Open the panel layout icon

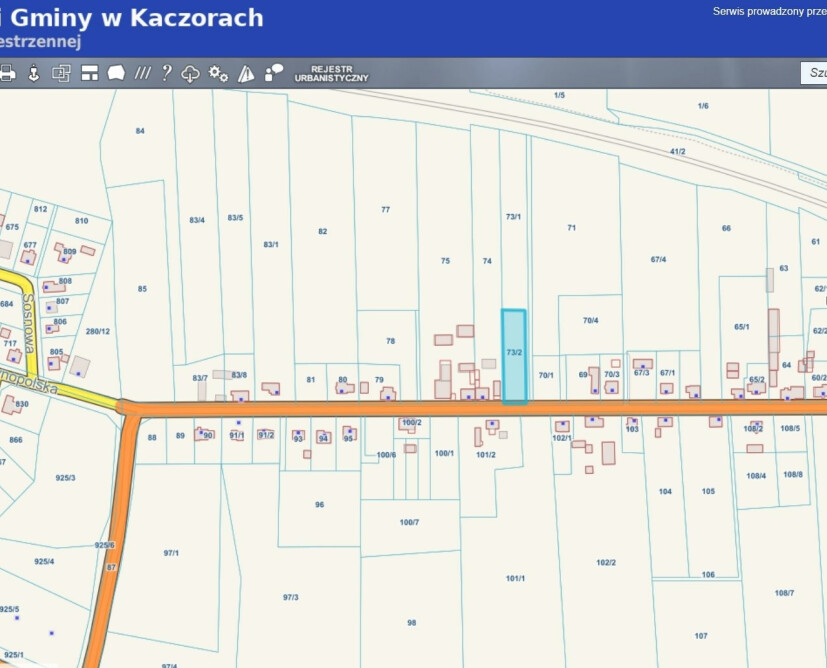tap(90, 73)
